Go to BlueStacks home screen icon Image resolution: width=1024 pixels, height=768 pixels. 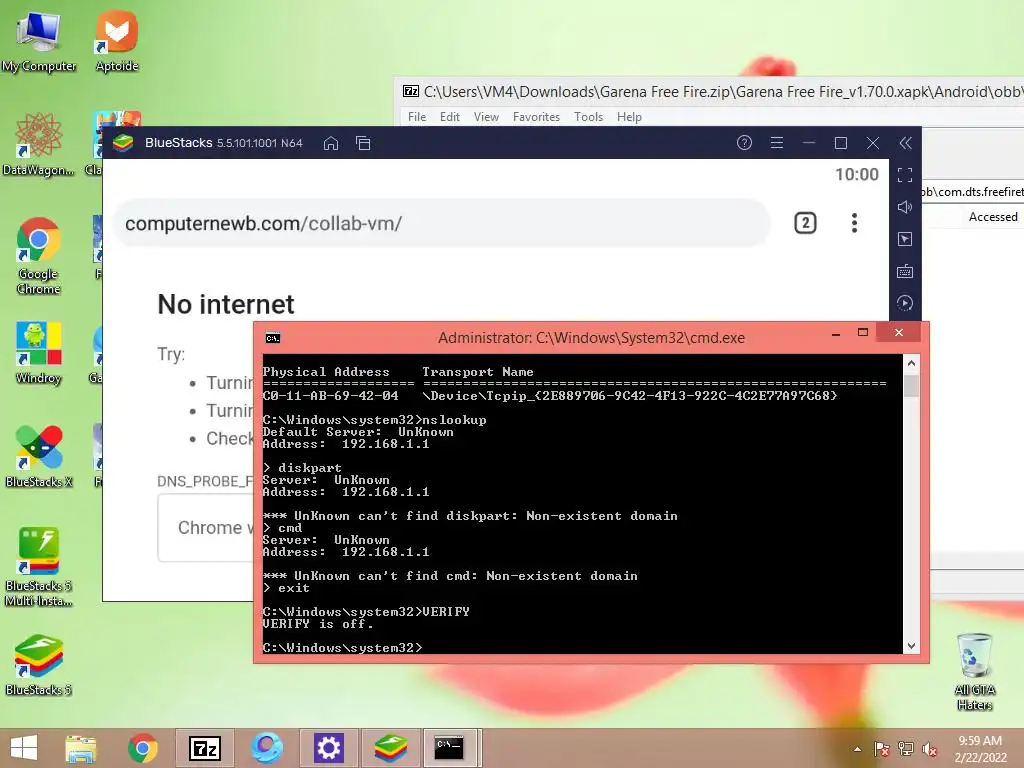(331, 143)
